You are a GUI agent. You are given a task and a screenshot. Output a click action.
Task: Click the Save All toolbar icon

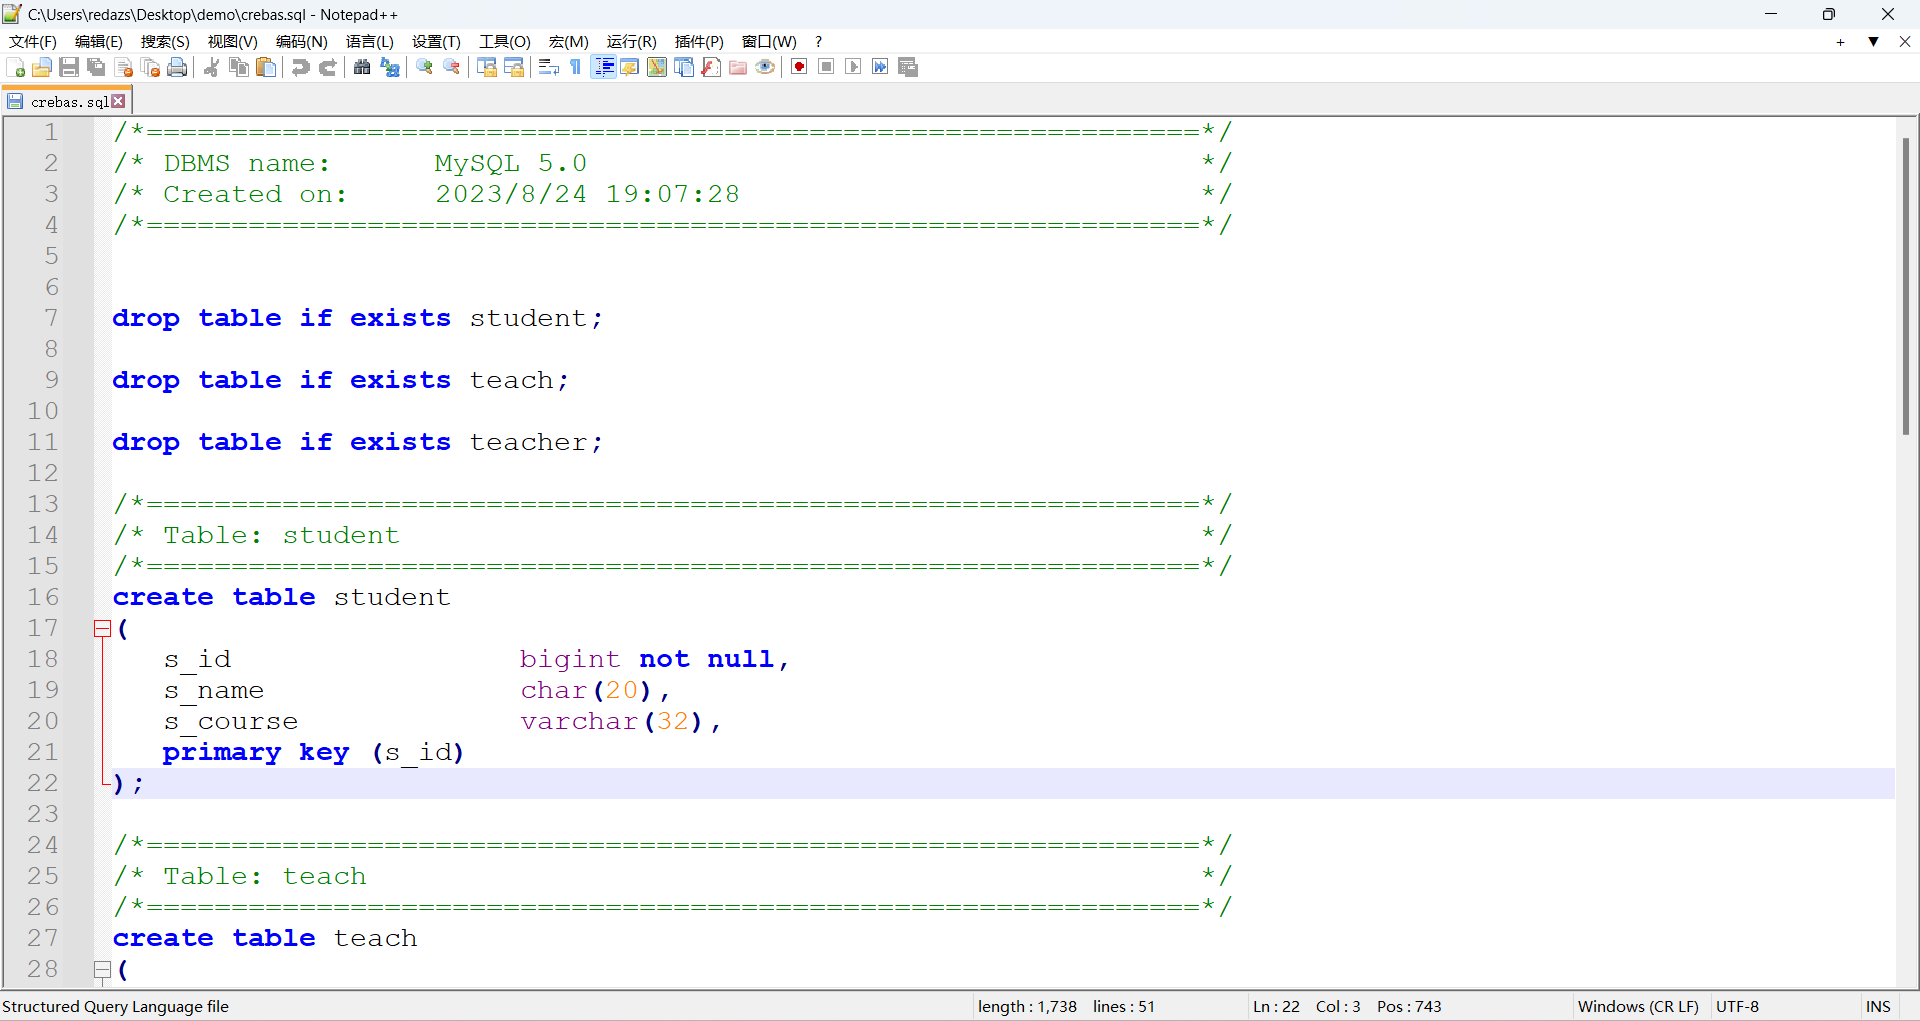click(96, 67)
